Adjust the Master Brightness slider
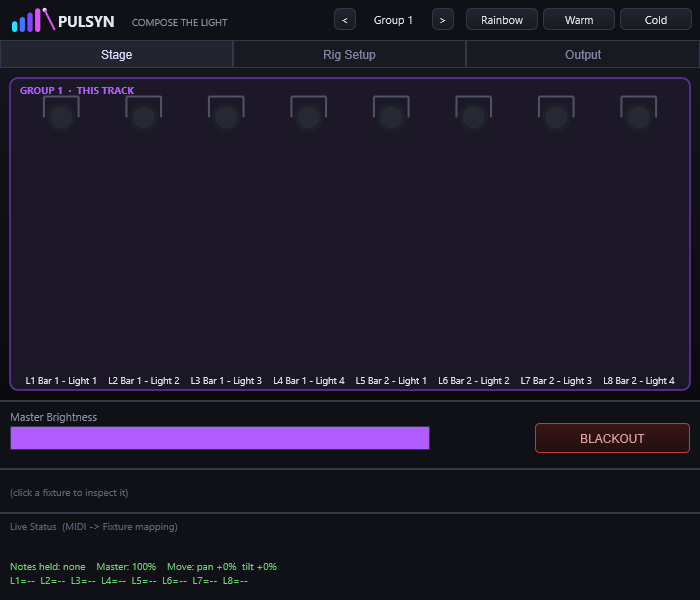Image resolution: width=700 pixels, height=600 pixels. click(x=220, y=438)
